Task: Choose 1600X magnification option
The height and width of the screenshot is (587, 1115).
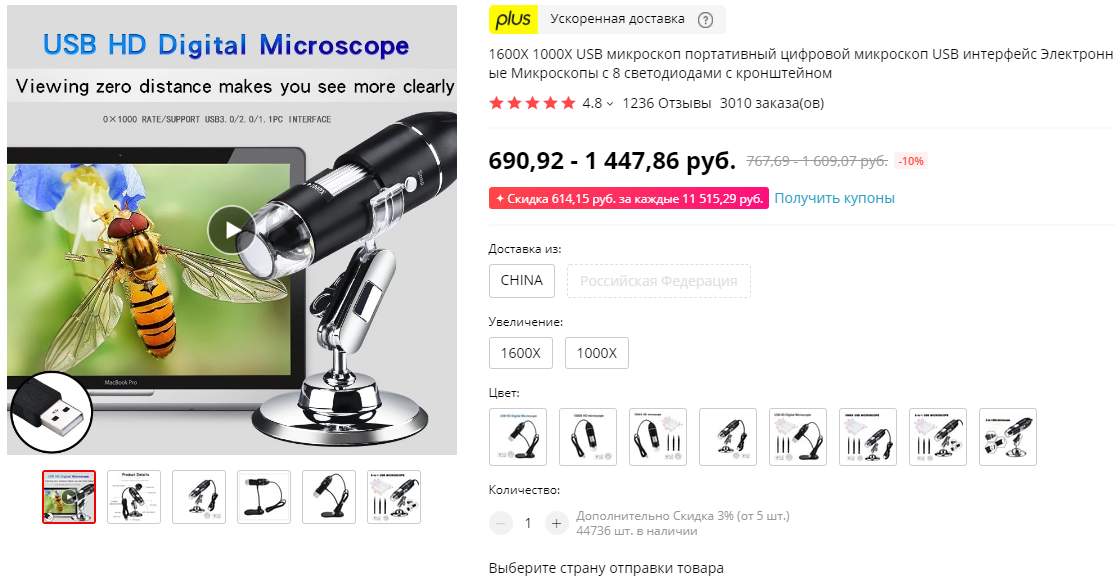Action: 521,353
